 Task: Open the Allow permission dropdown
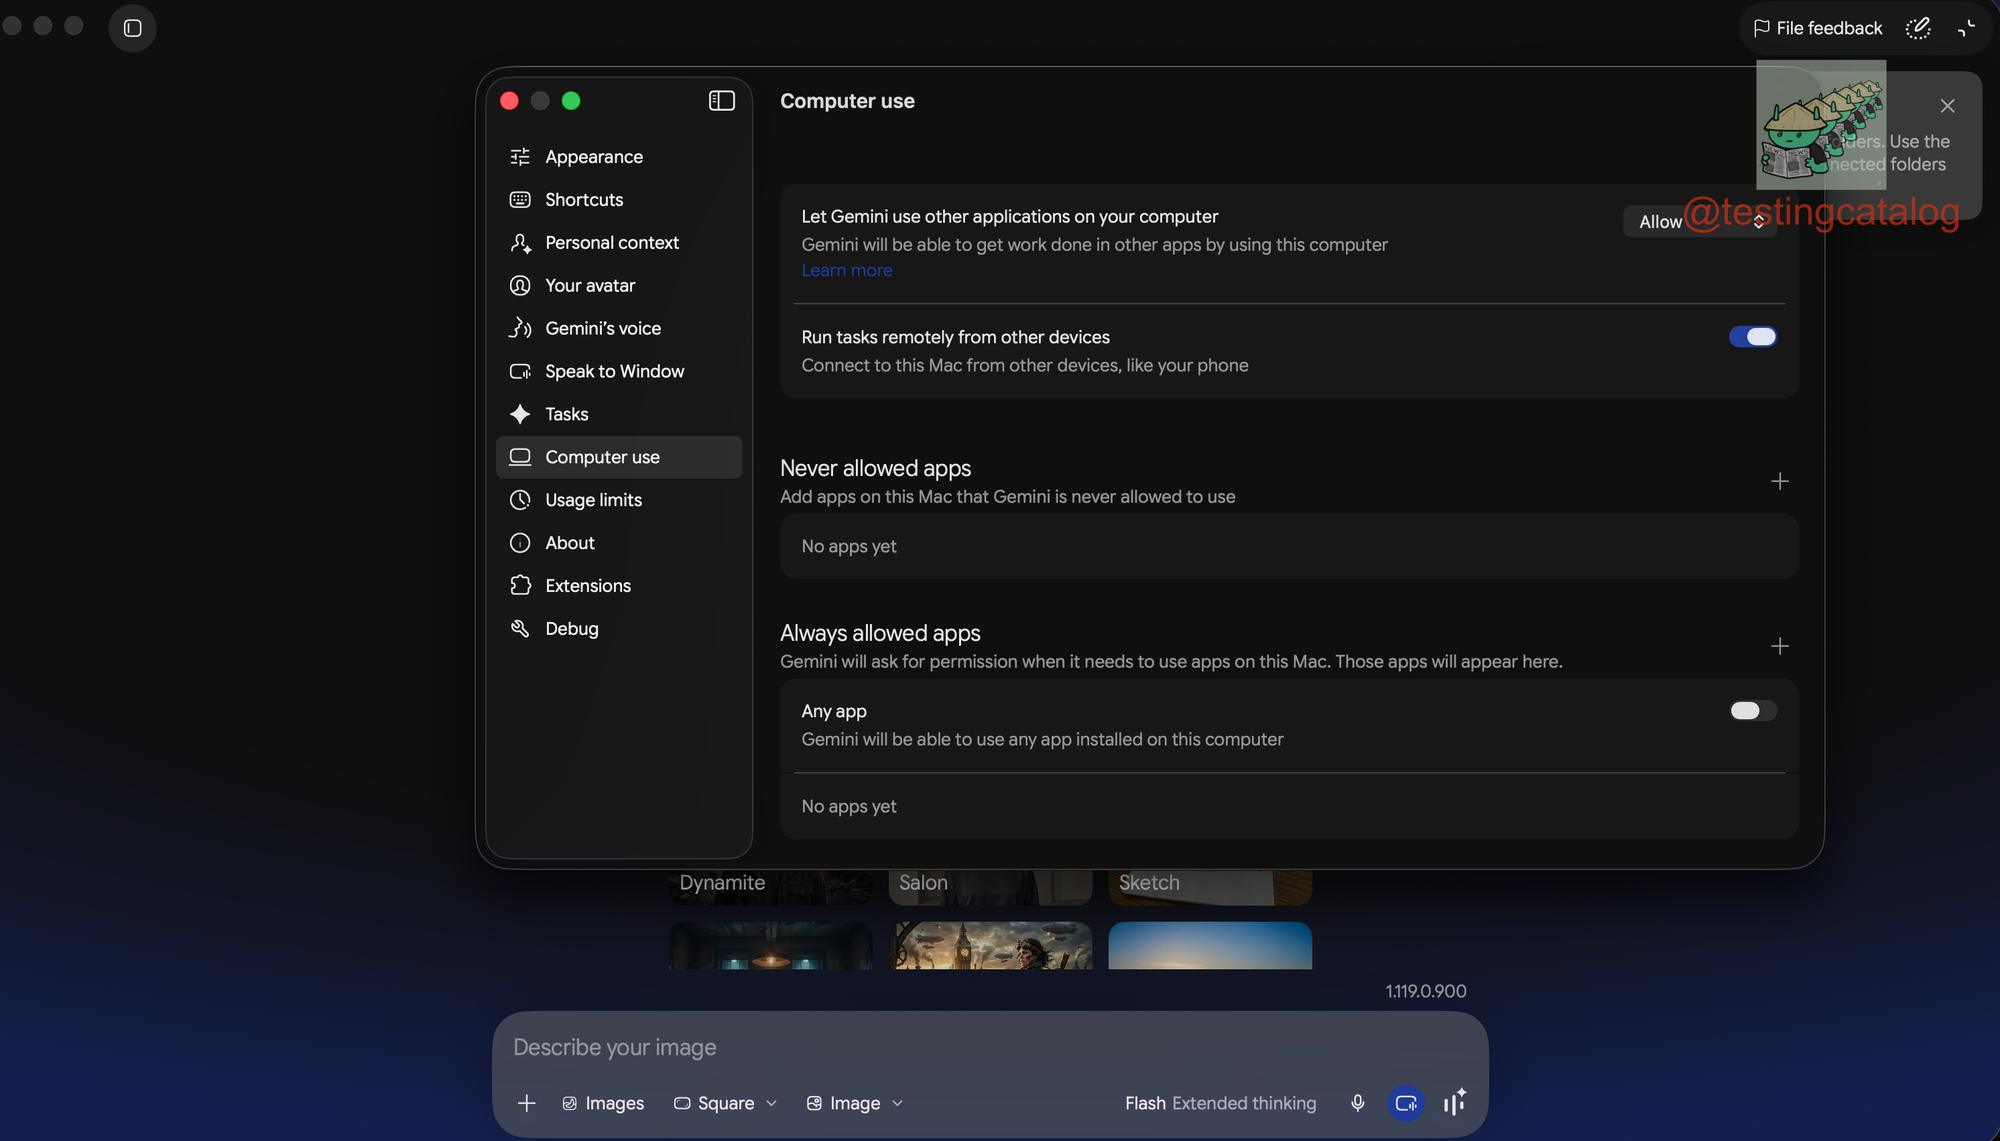point(1700,222)
